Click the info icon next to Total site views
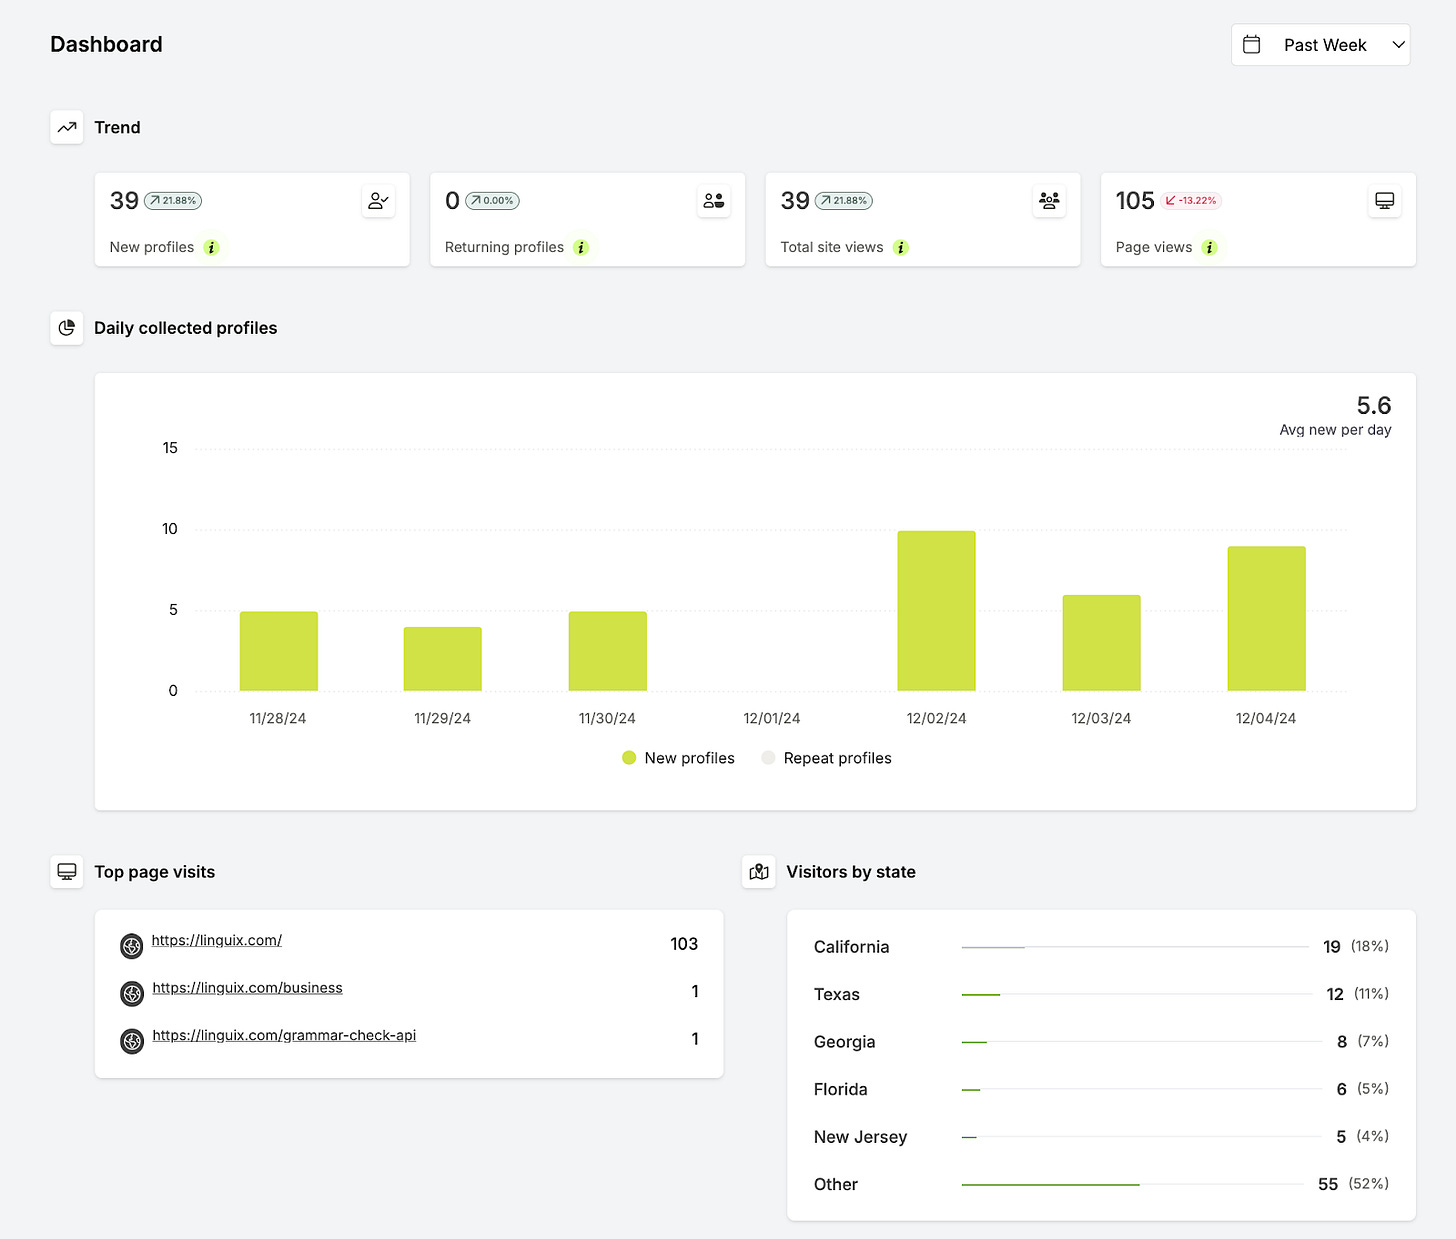Viewport: 1456px width, 1239px height. click(900, 248)
